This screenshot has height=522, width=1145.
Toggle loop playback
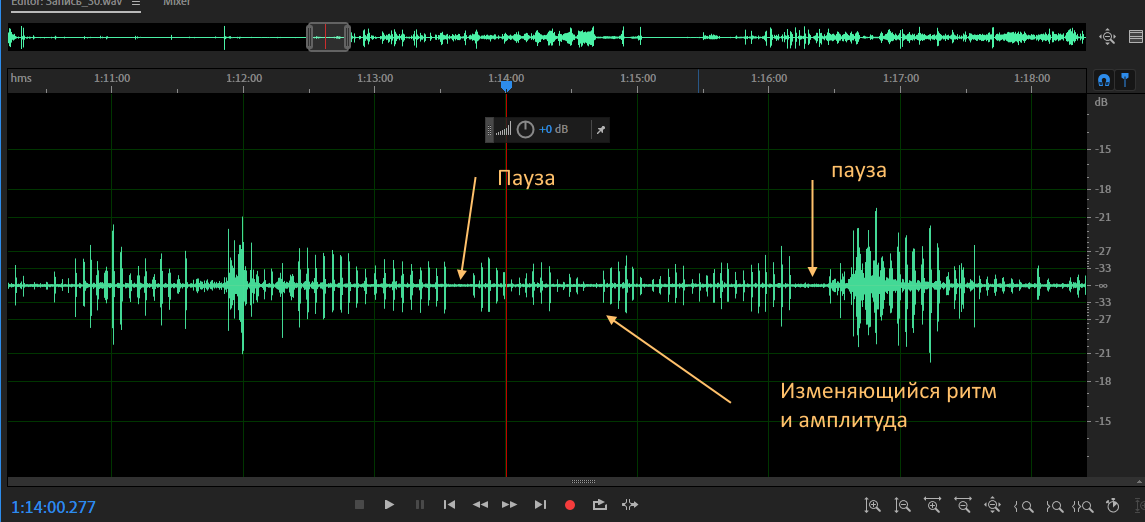point(600,504)
